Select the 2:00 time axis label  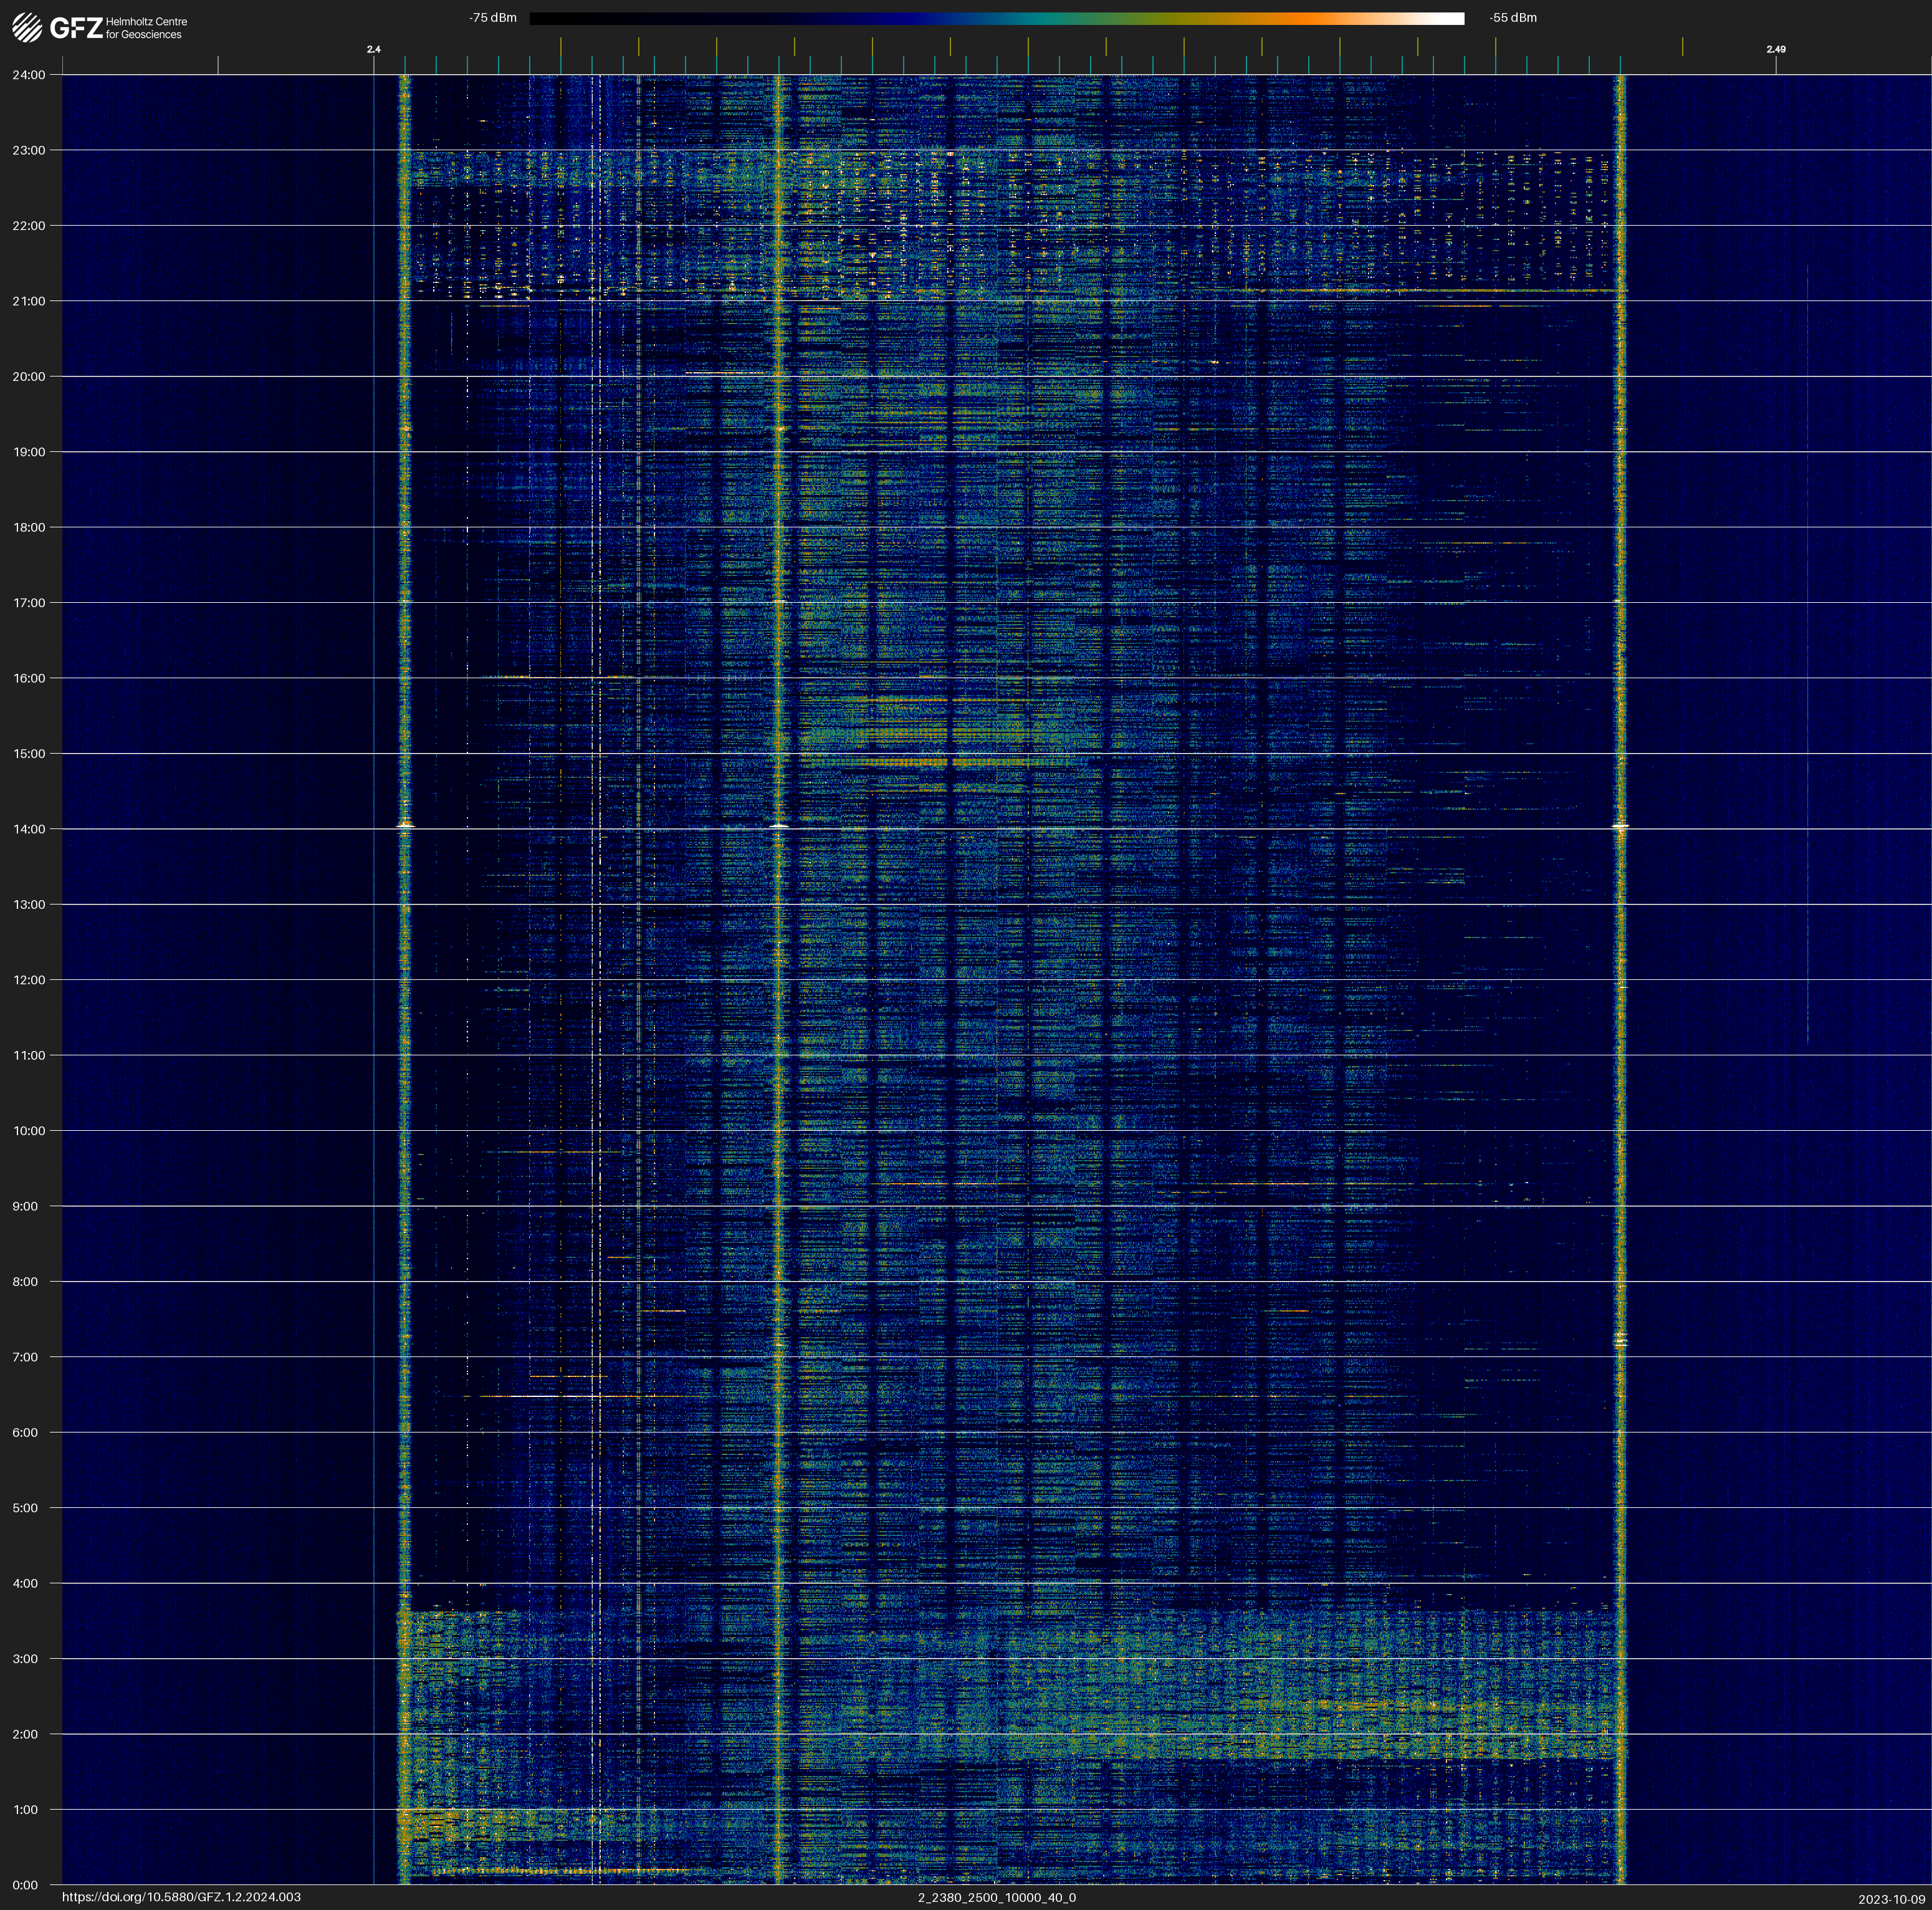[26, 1734]
